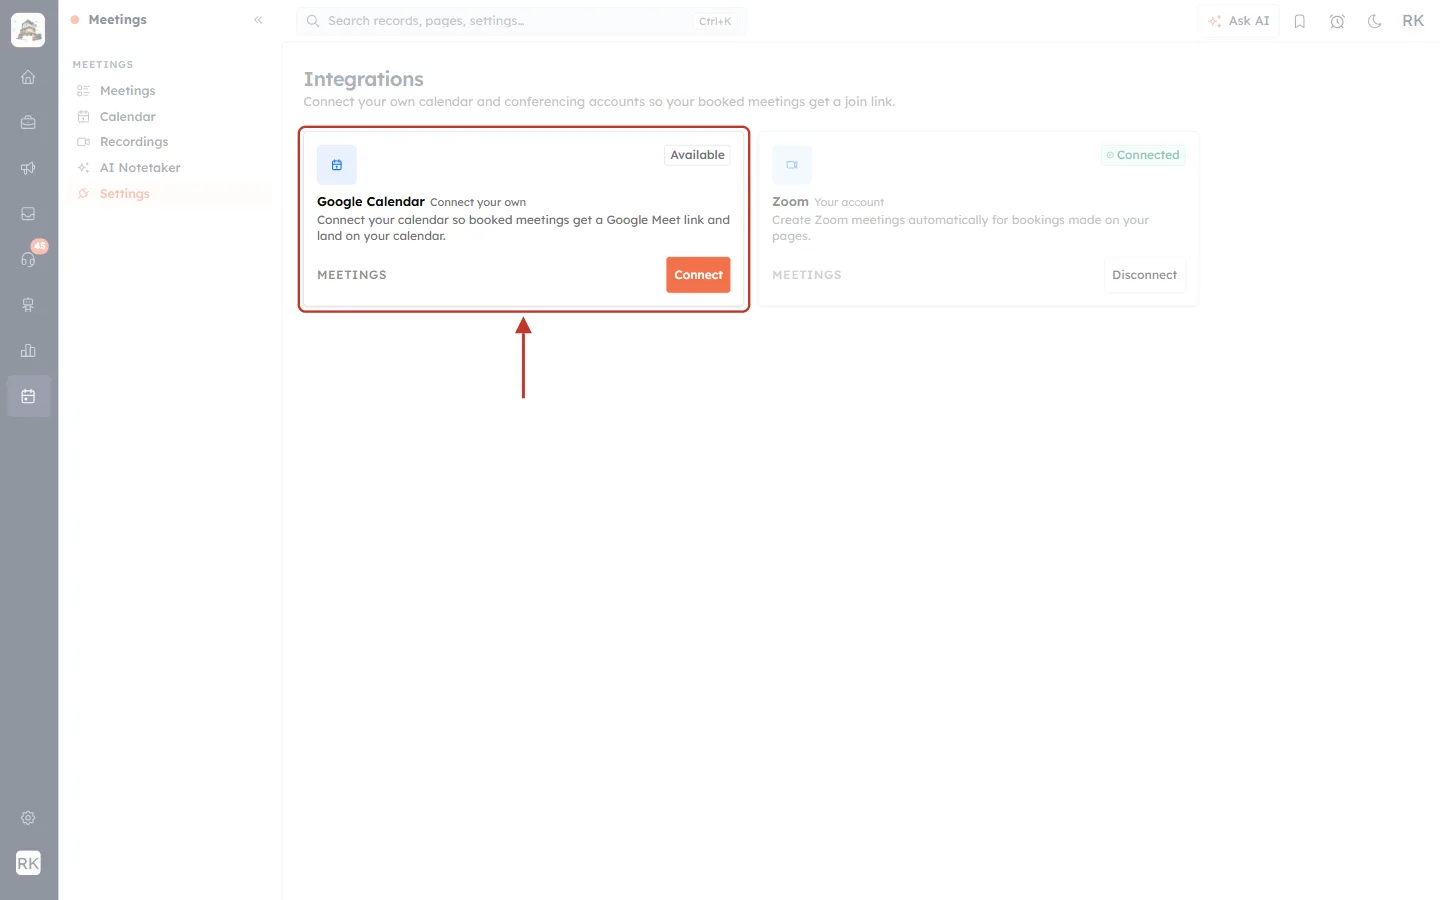Toggle dark mode with moon icon
The height and width of the screenshot is (900, 1440).
1375,21
